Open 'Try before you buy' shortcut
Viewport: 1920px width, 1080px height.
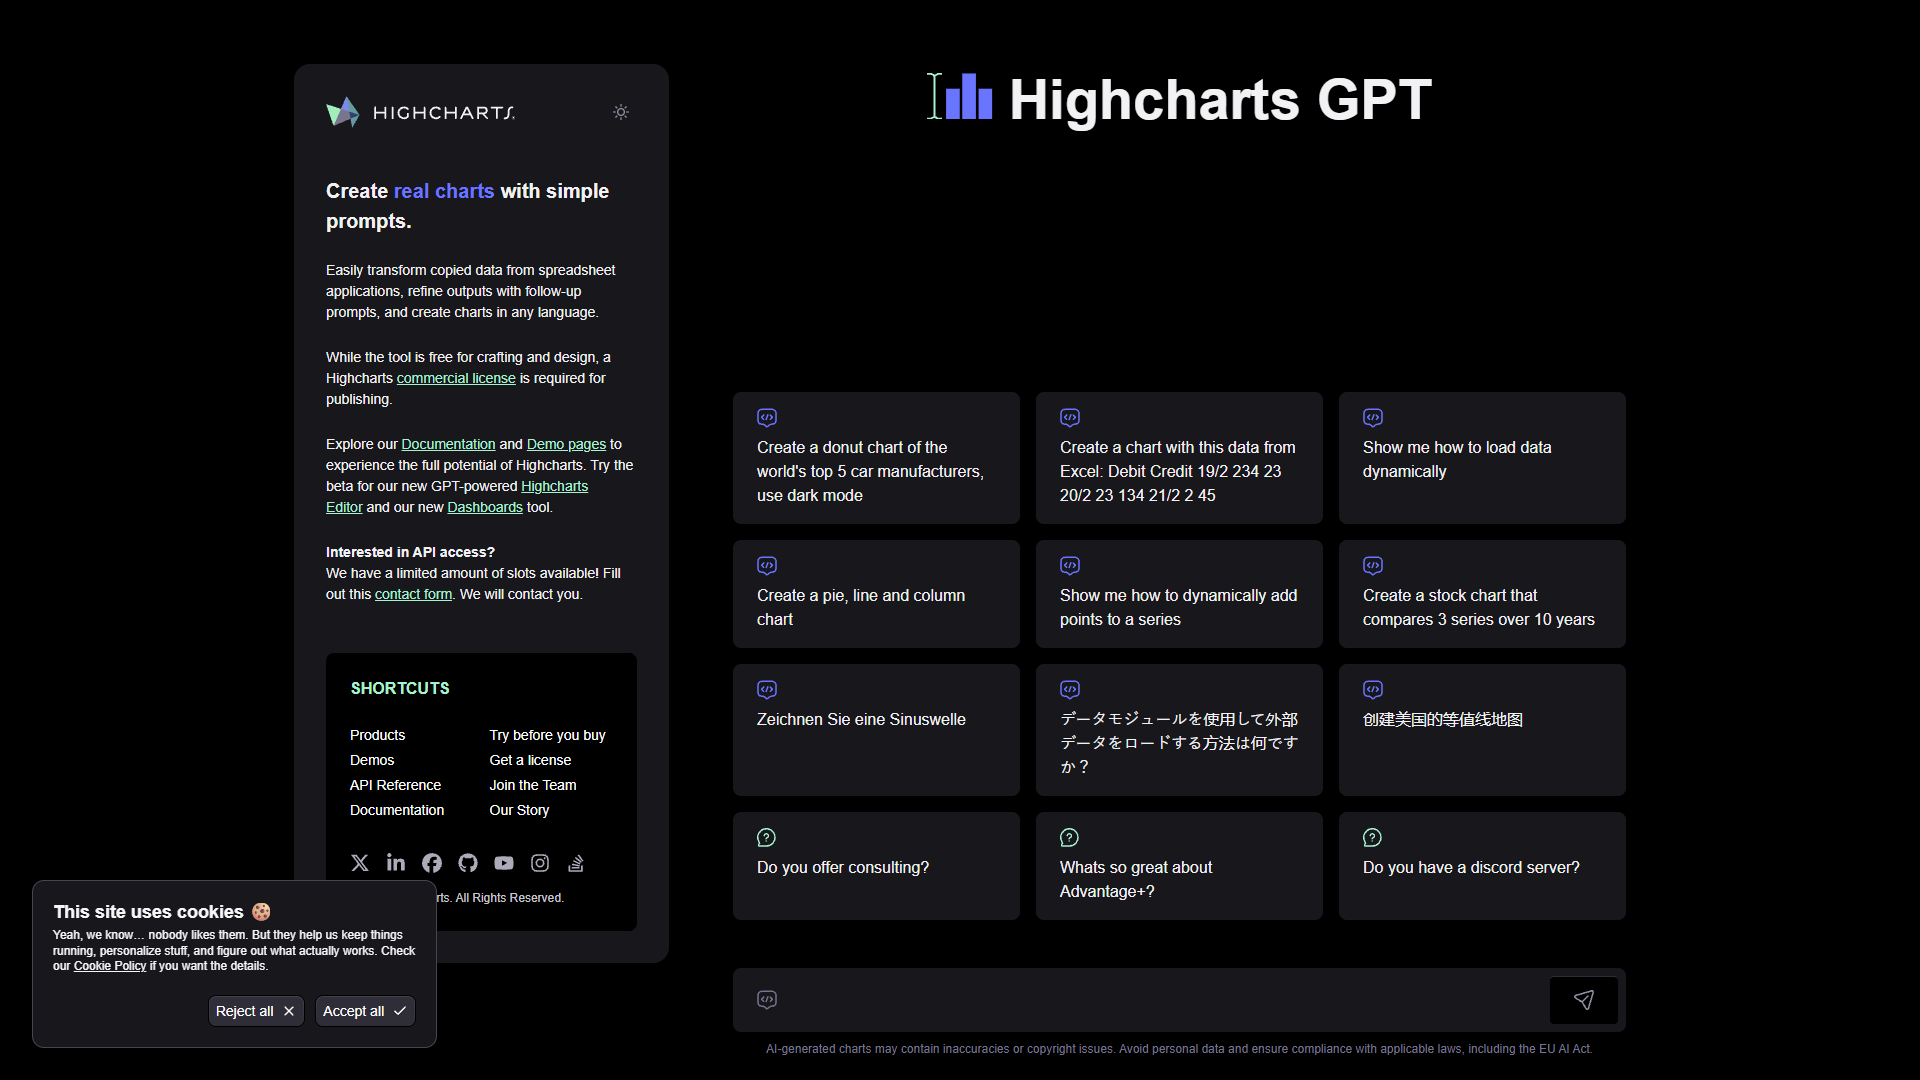[x=547, y=735]
